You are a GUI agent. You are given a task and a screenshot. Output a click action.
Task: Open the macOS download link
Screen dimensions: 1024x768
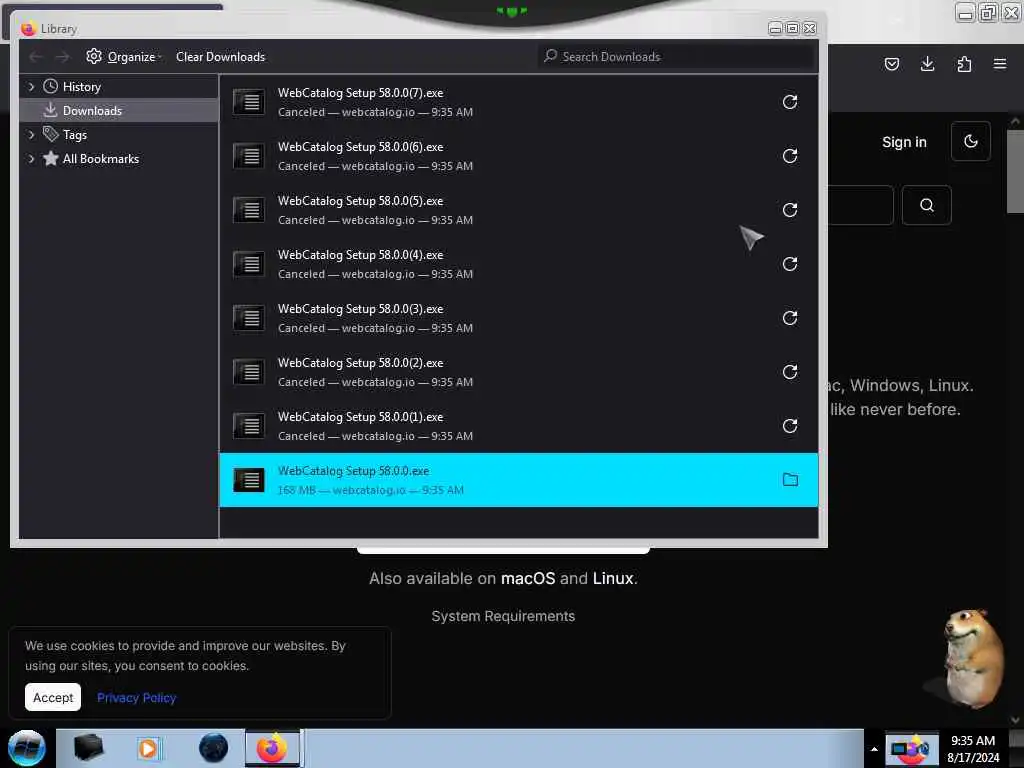[x=528, y=578]
